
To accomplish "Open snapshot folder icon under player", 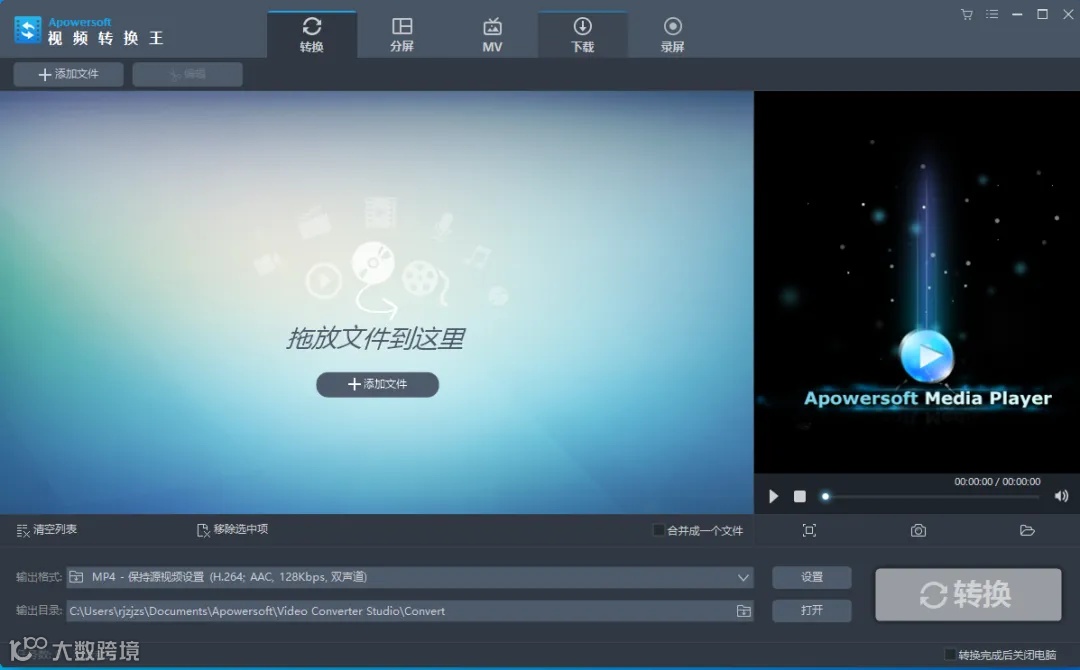I will click(1027, 530).
